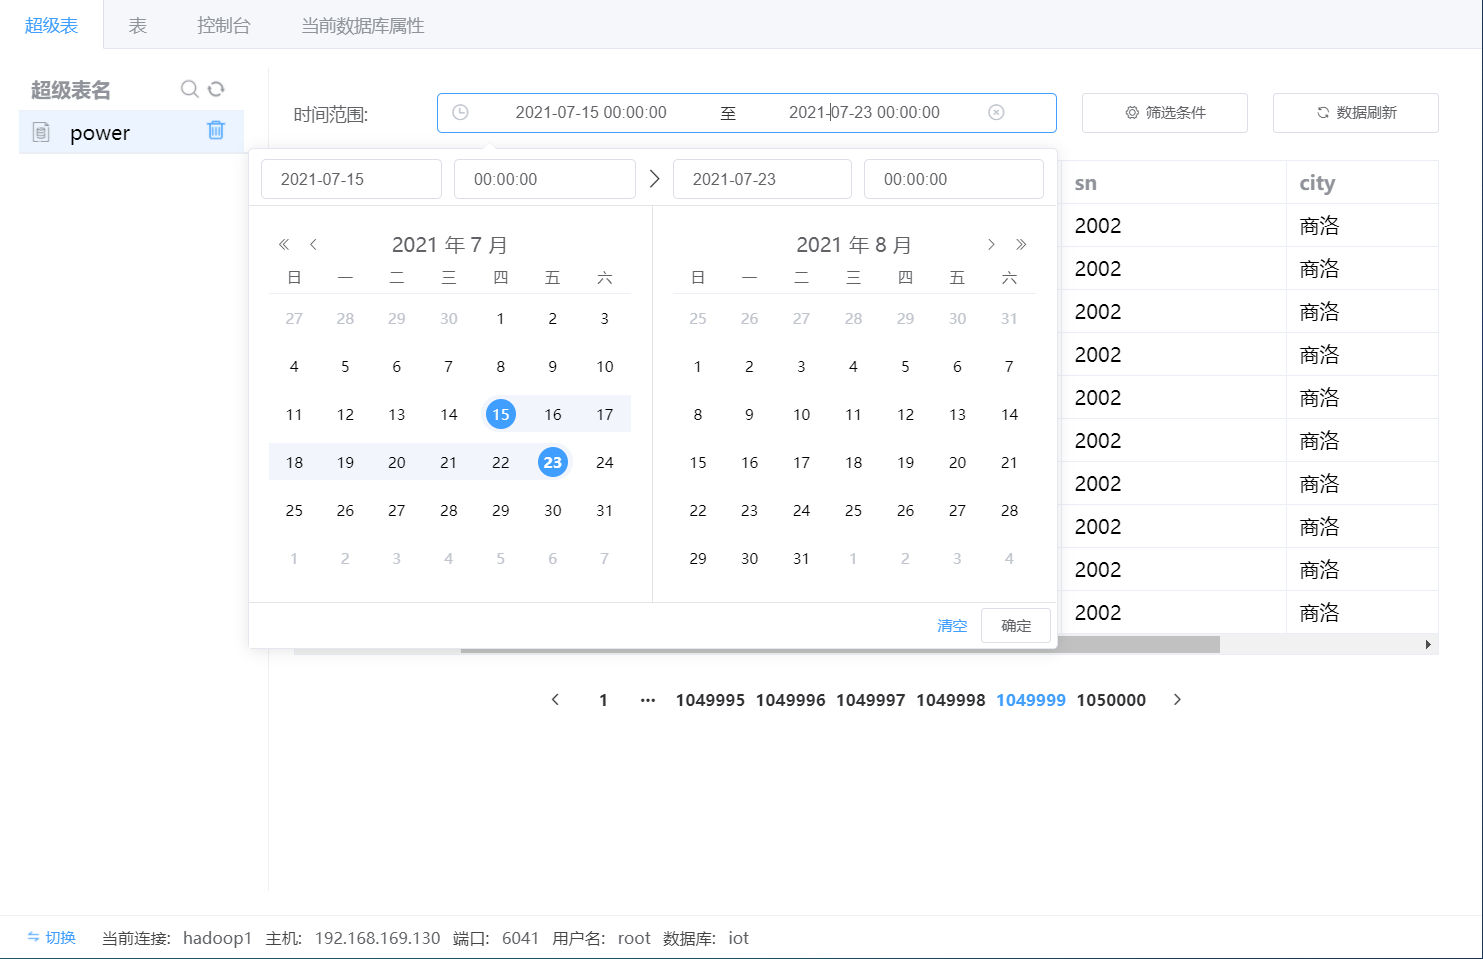
Task: Switch to the 表 tab
Action: (138, 25)
